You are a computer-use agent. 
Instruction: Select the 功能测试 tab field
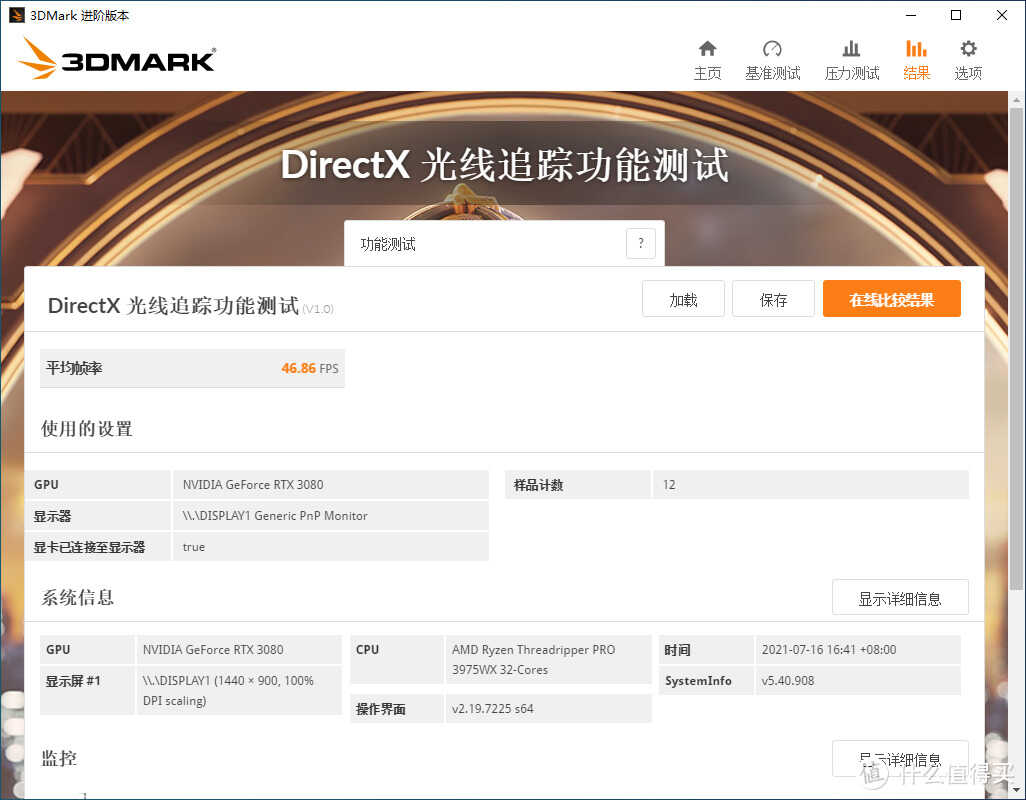click(x=504, y=243)
